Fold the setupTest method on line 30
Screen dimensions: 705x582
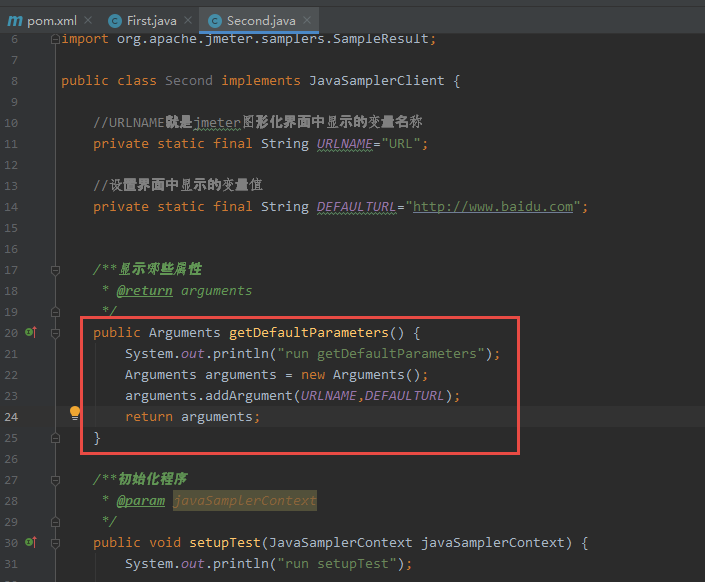point(53,542)
